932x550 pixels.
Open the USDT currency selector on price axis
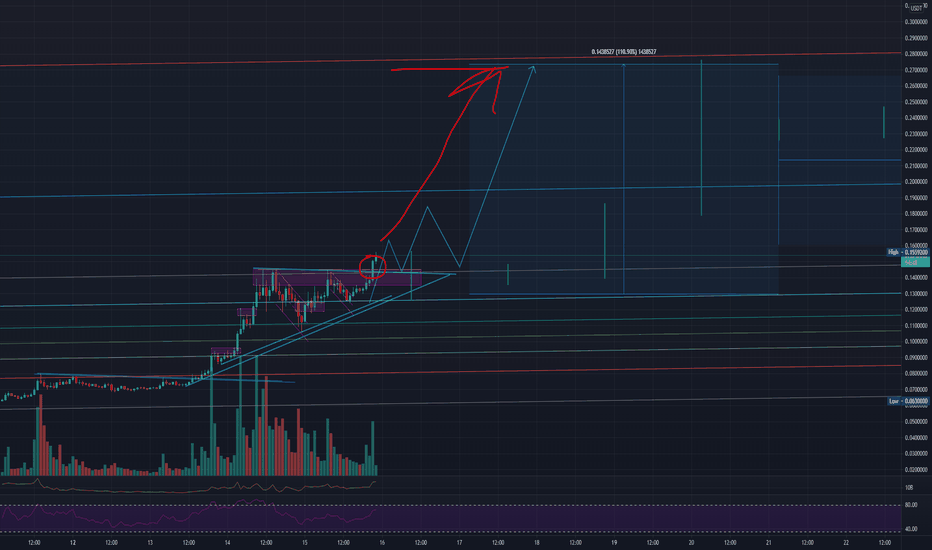(x=917, y=8)
